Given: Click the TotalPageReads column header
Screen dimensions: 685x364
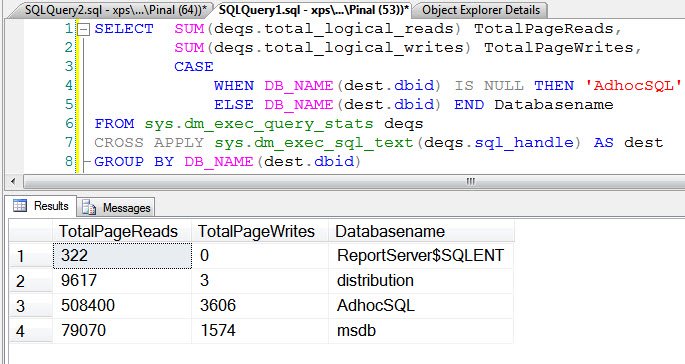Looking at the screenshot, I should 122,231.
